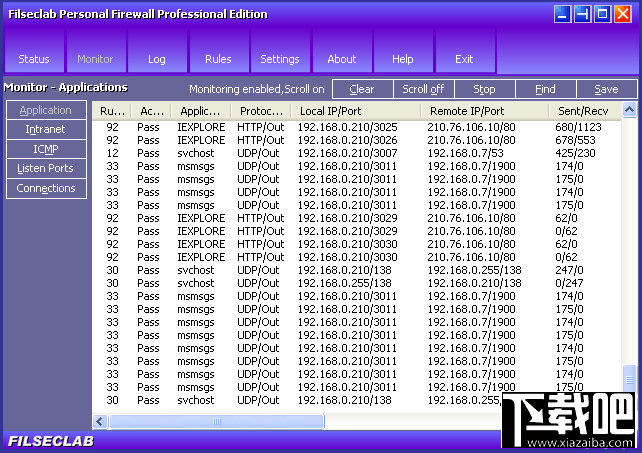Sort by the Sent/Recv column header
The width and height of the screenshot is (642, 453).
[x=585, y=111]
